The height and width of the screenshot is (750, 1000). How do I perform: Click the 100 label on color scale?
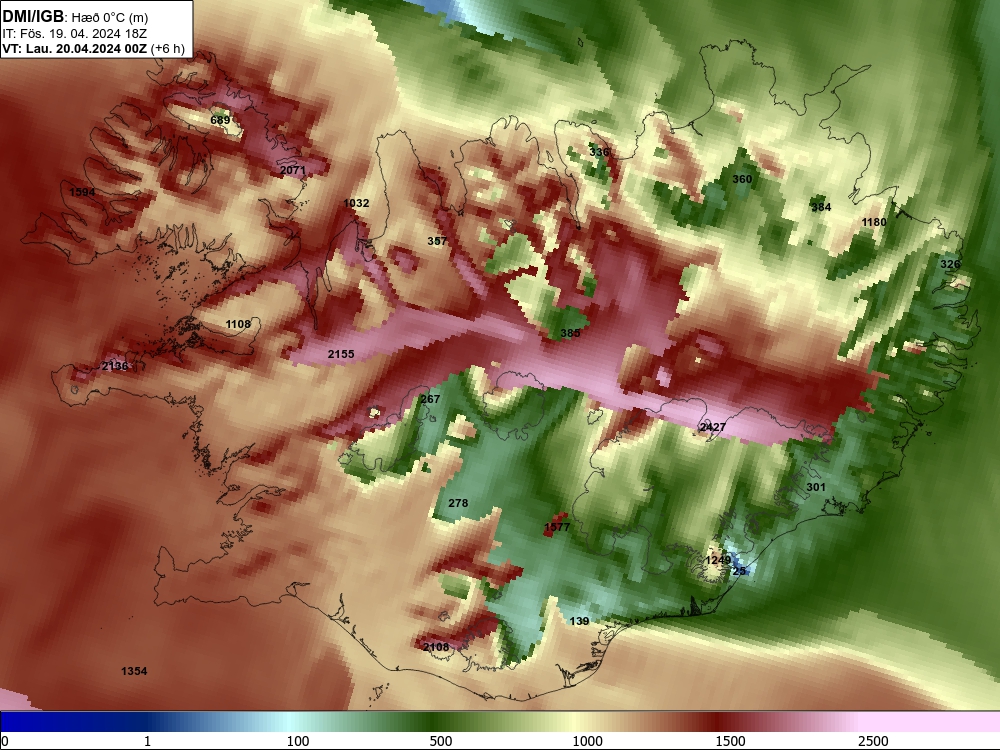(298, 741)
